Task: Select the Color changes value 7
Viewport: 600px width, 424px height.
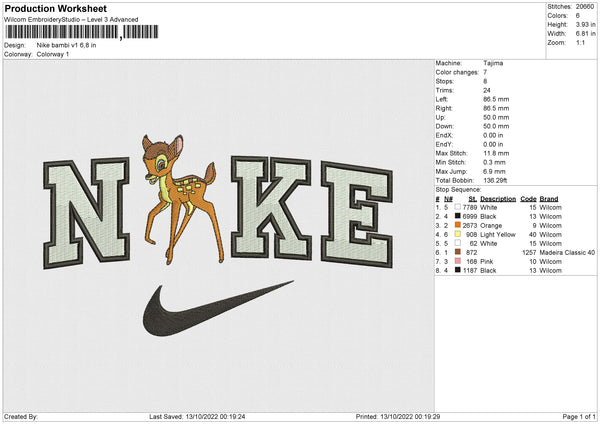Action: [x=485, y=72]
